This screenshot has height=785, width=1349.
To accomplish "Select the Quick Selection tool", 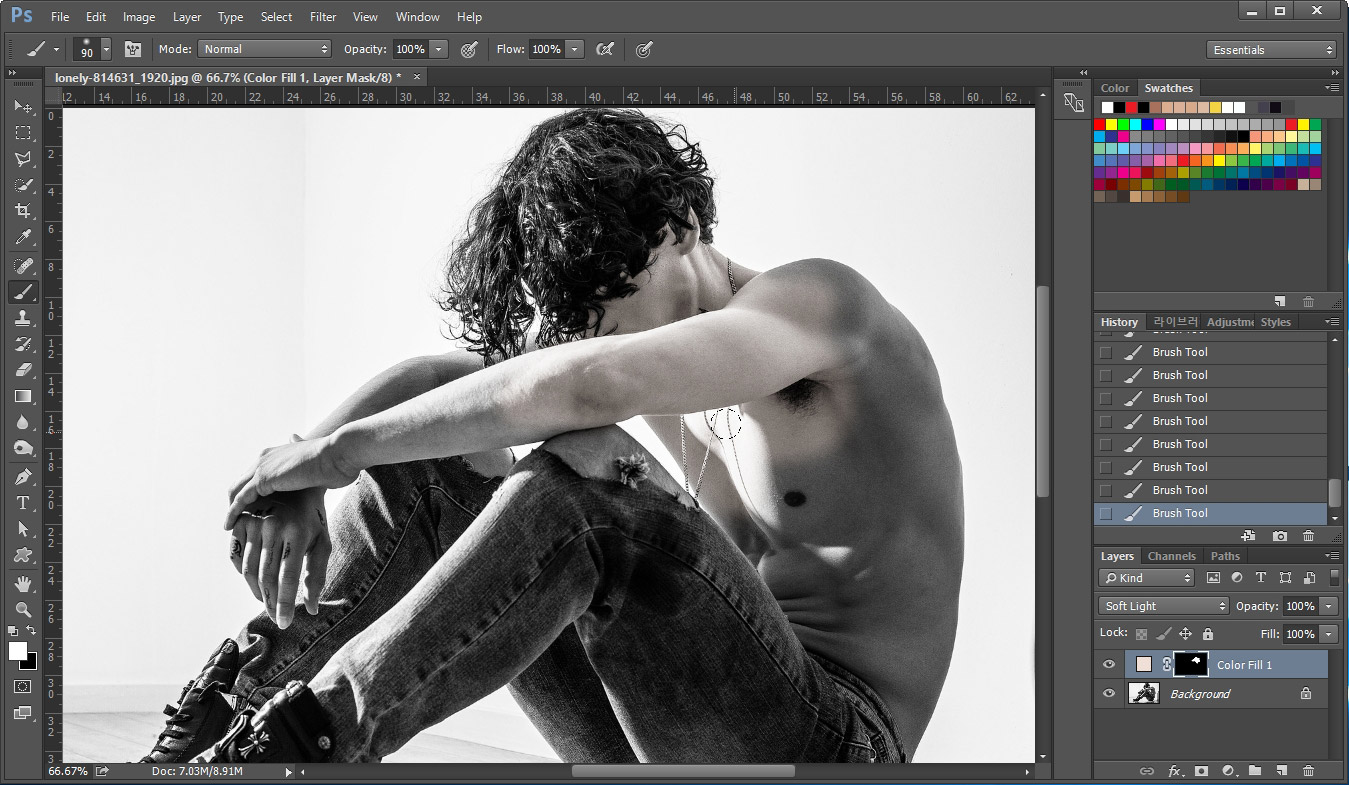I will coord(23,185).
